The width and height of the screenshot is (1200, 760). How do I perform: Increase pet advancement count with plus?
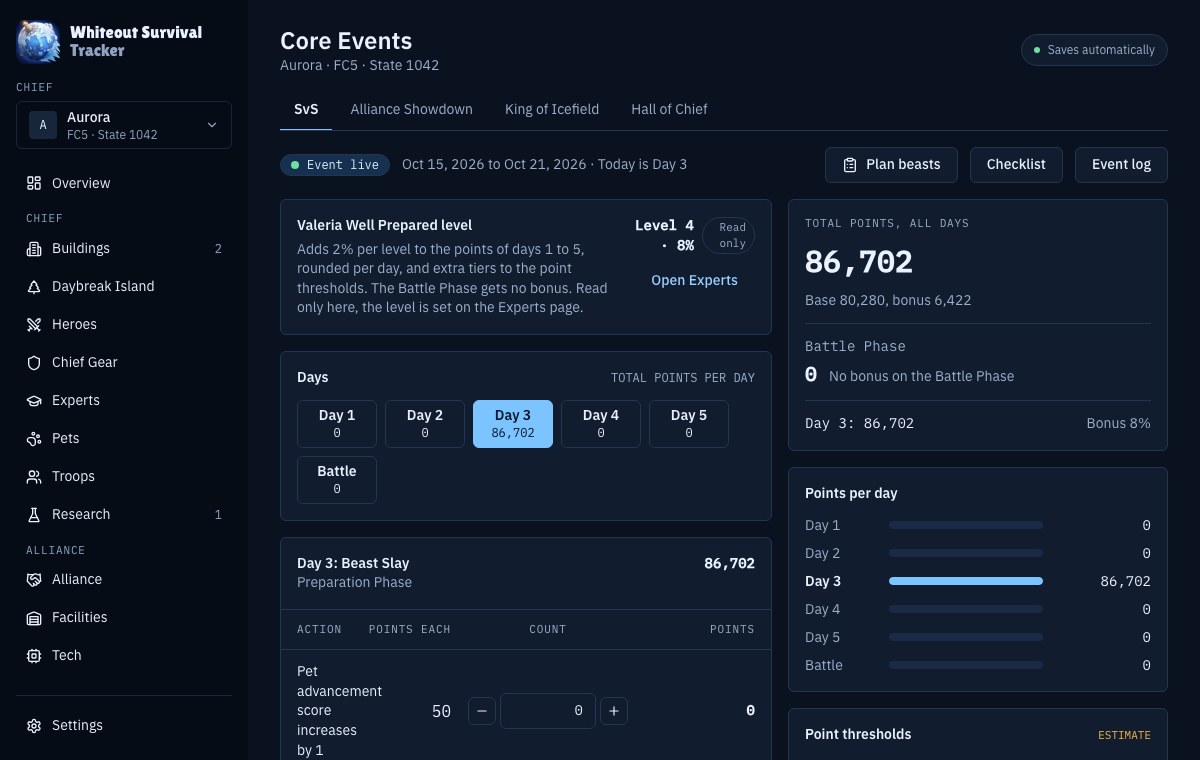point(614,711)
